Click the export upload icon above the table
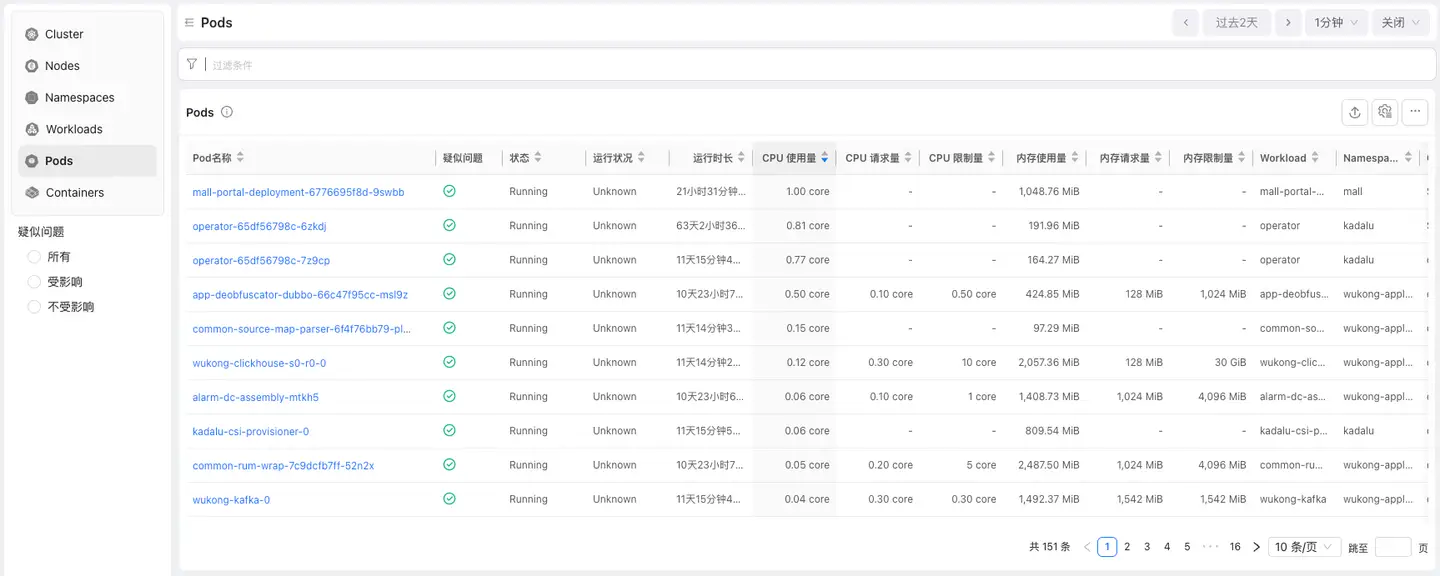The height and width of the screenshot is (576, 1440). tap(1354, 113)
